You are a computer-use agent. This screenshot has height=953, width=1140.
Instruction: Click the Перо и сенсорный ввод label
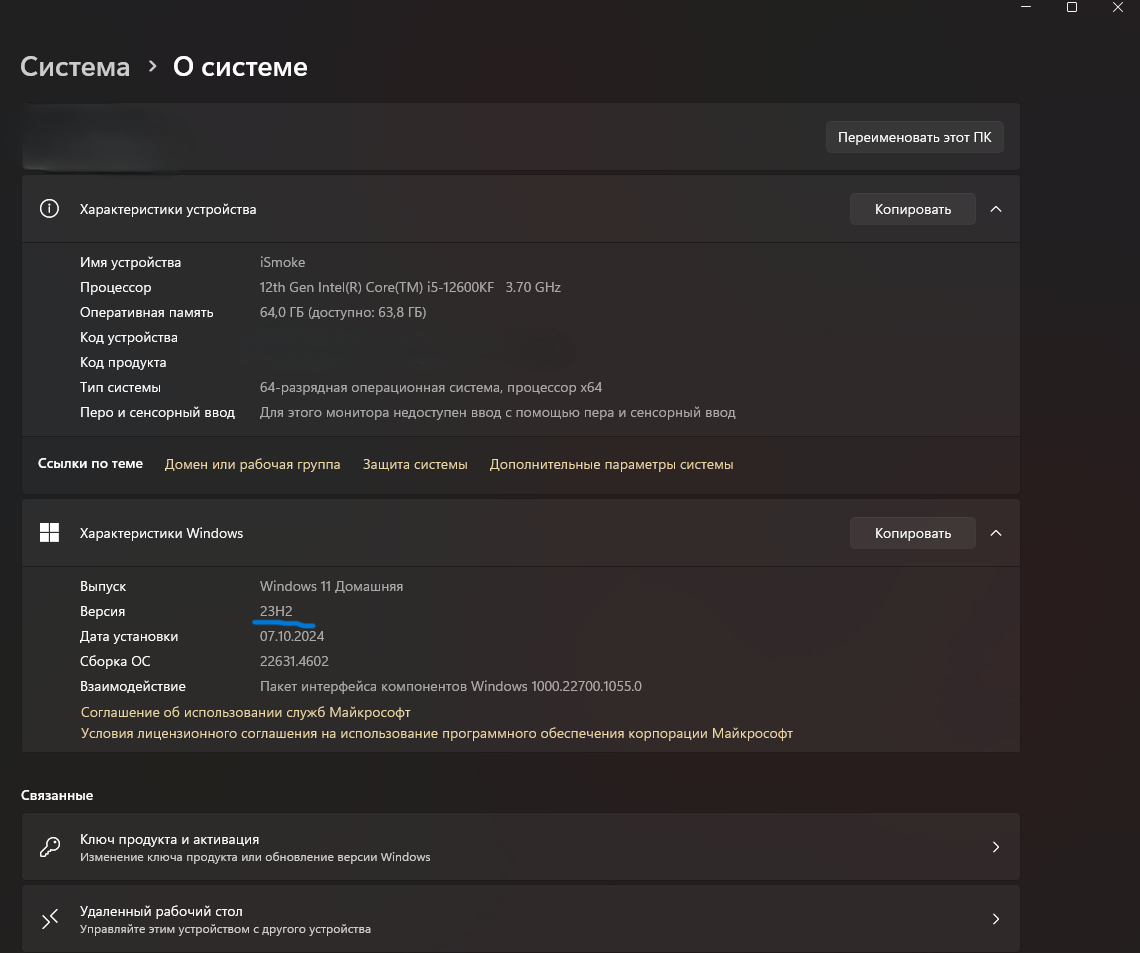pos(157,412)
